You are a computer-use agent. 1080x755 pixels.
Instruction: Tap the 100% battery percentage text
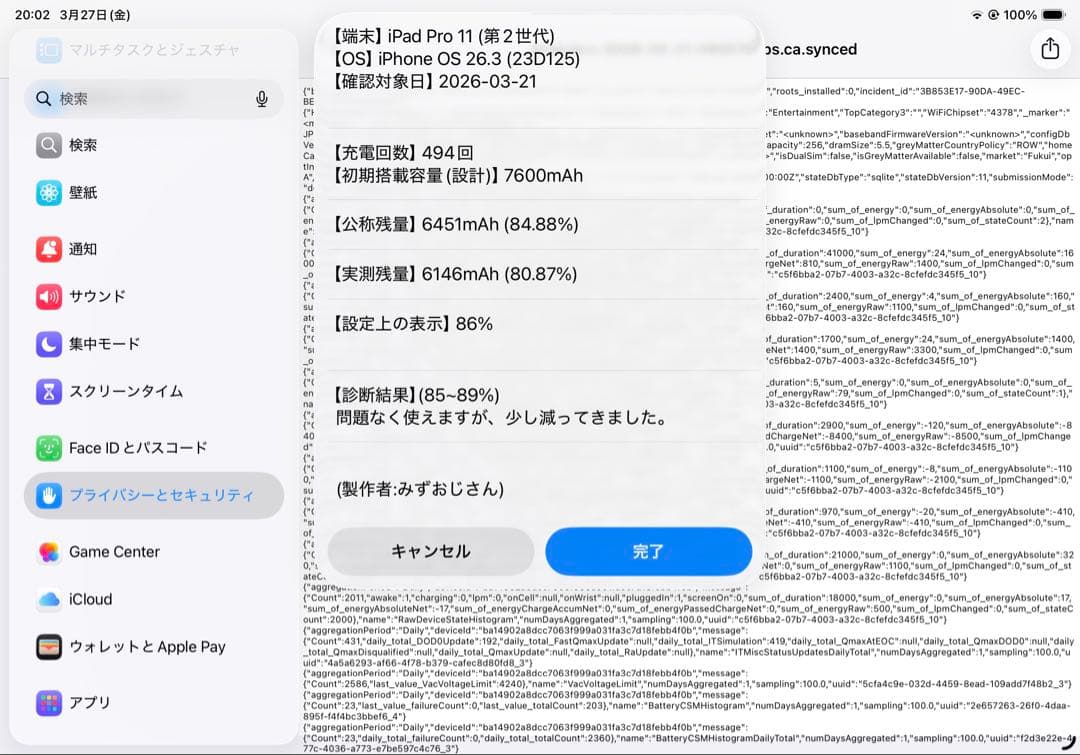pyautogui.click(x=1020, y=14)
